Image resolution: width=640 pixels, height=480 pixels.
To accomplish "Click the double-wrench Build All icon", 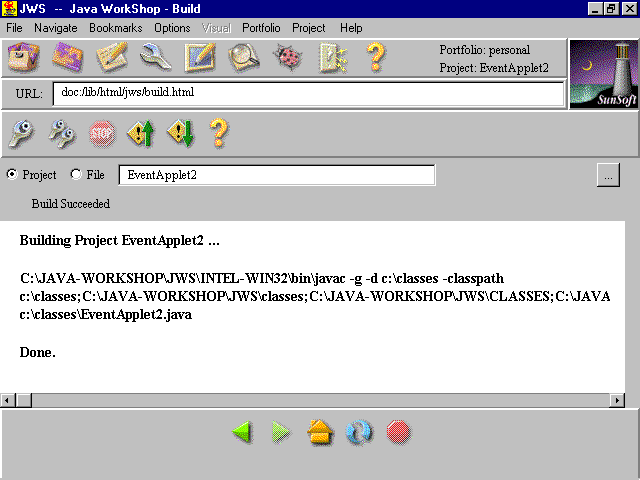I will (62, 133).
